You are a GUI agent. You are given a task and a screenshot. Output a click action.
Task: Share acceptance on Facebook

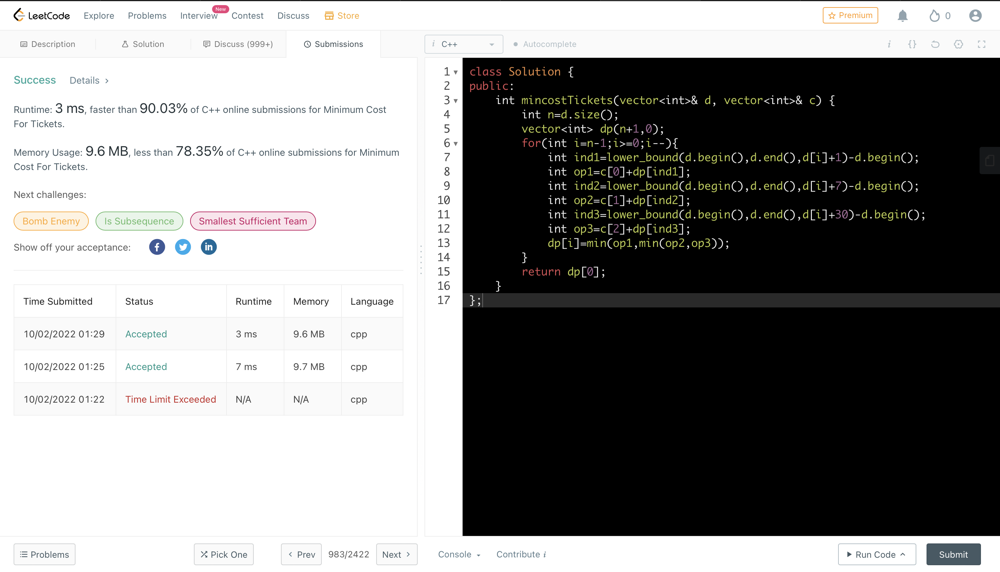tap(157, 247)
